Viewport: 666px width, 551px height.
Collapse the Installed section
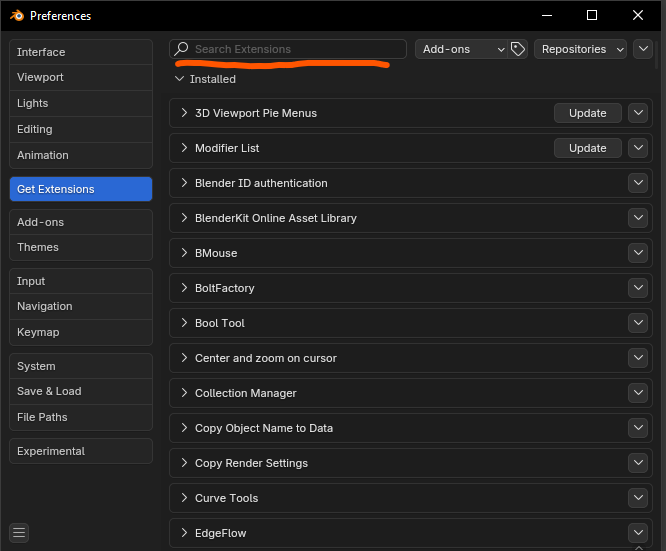180,79
